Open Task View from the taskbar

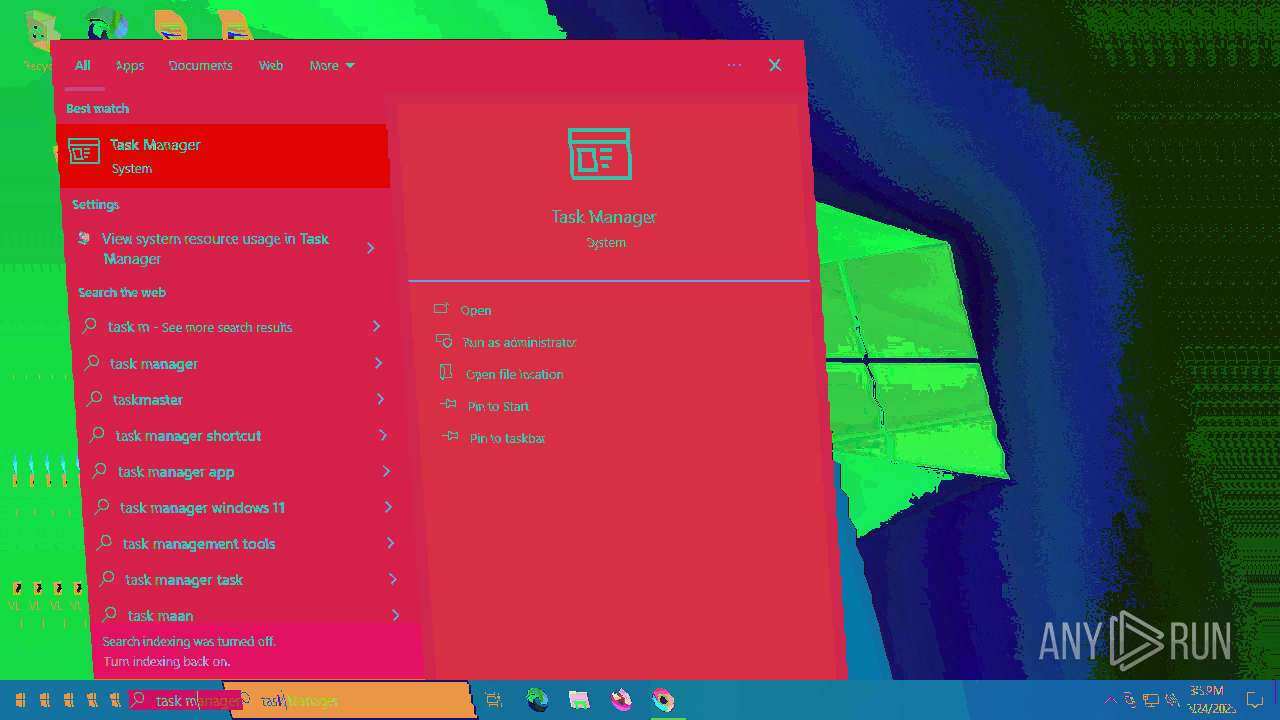point(493,701)
